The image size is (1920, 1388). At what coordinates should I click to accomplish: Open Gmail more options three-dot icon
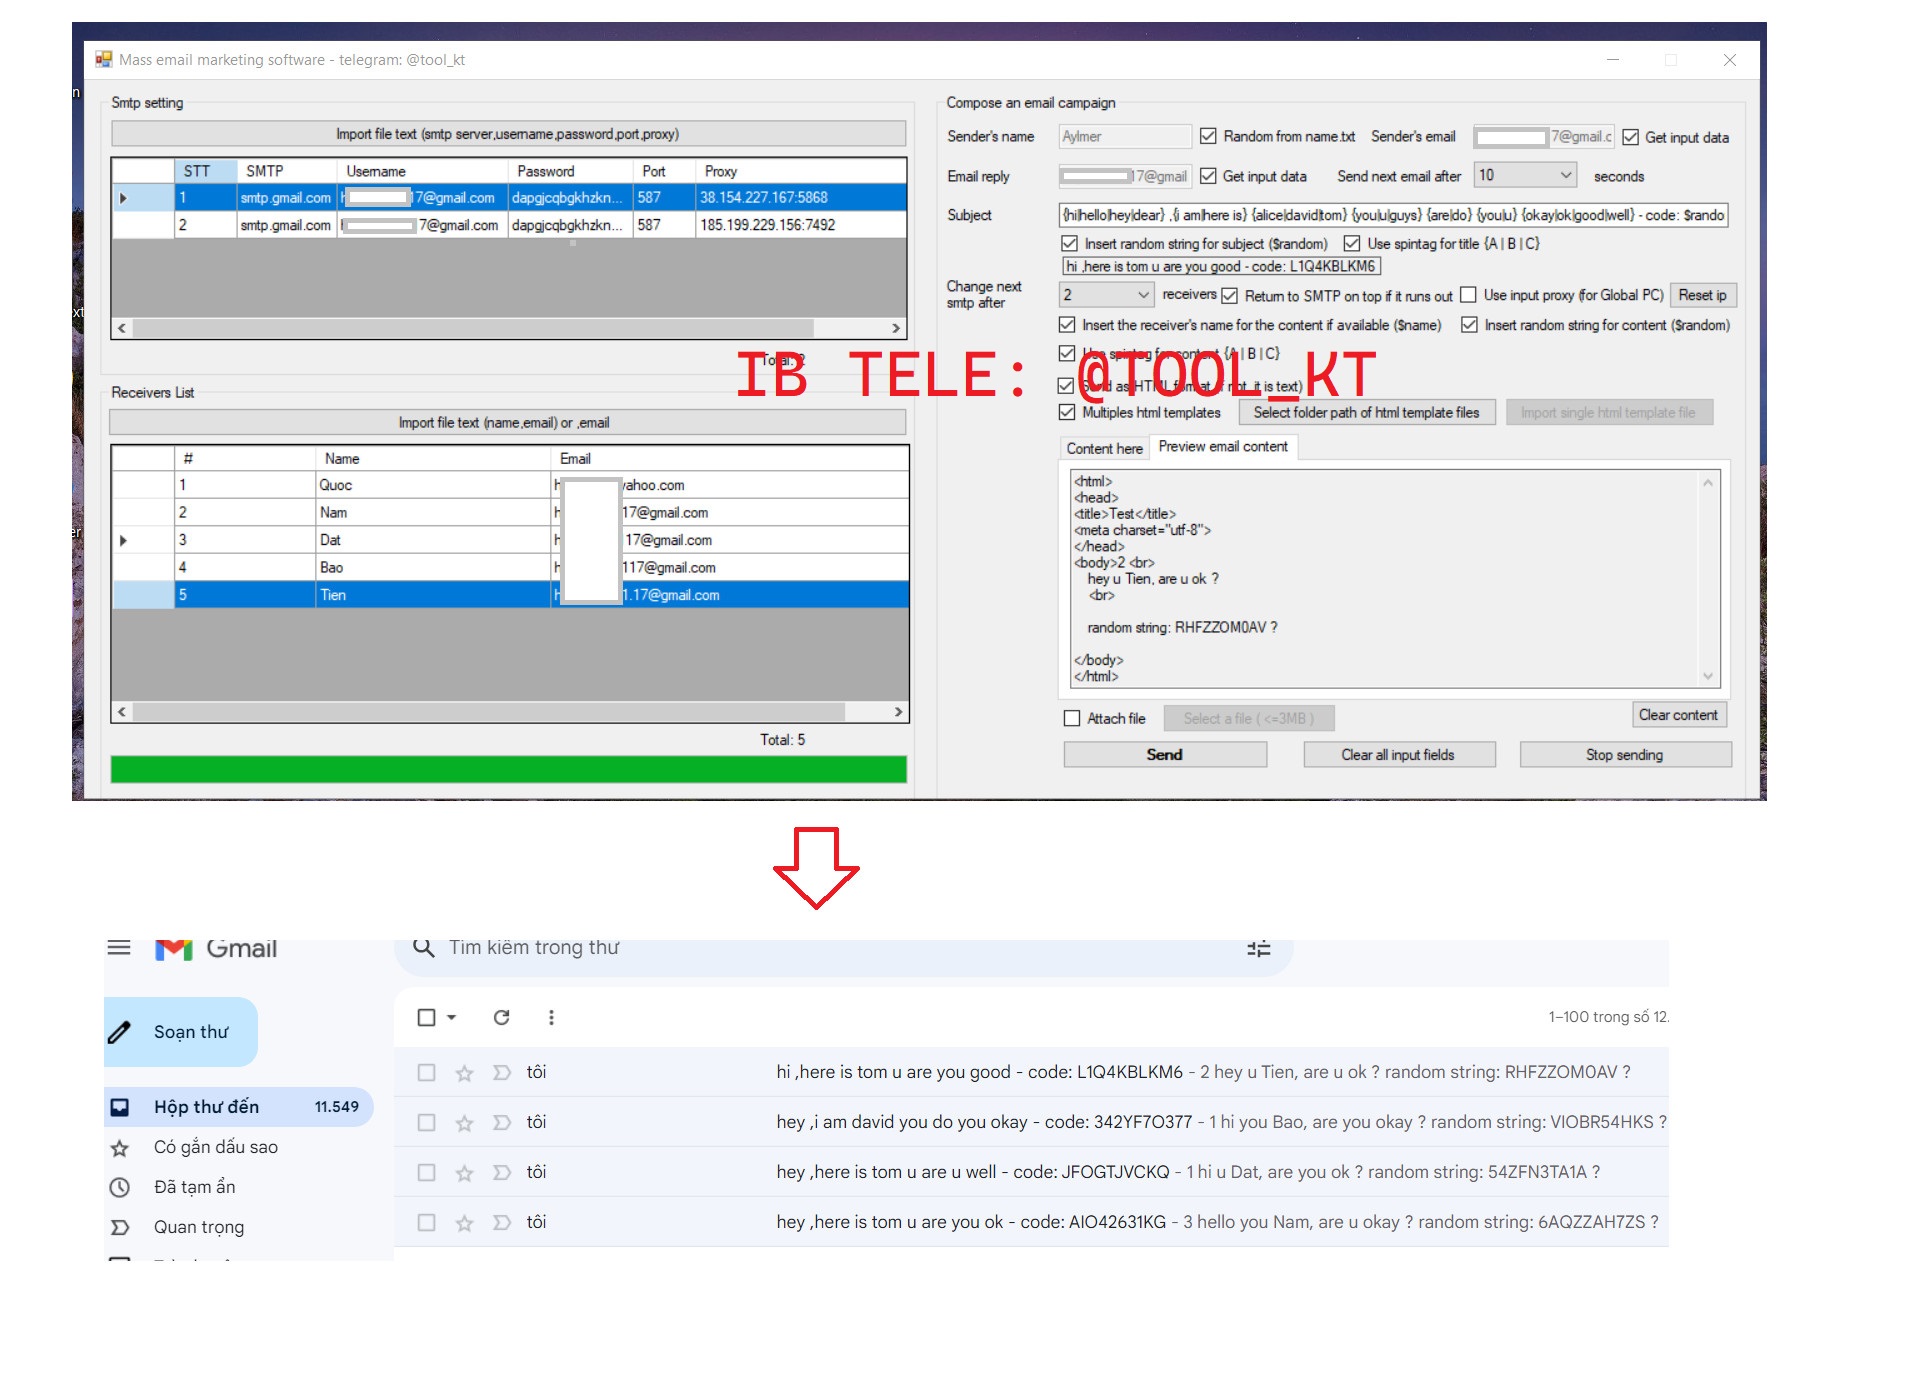coord(551,1017)
